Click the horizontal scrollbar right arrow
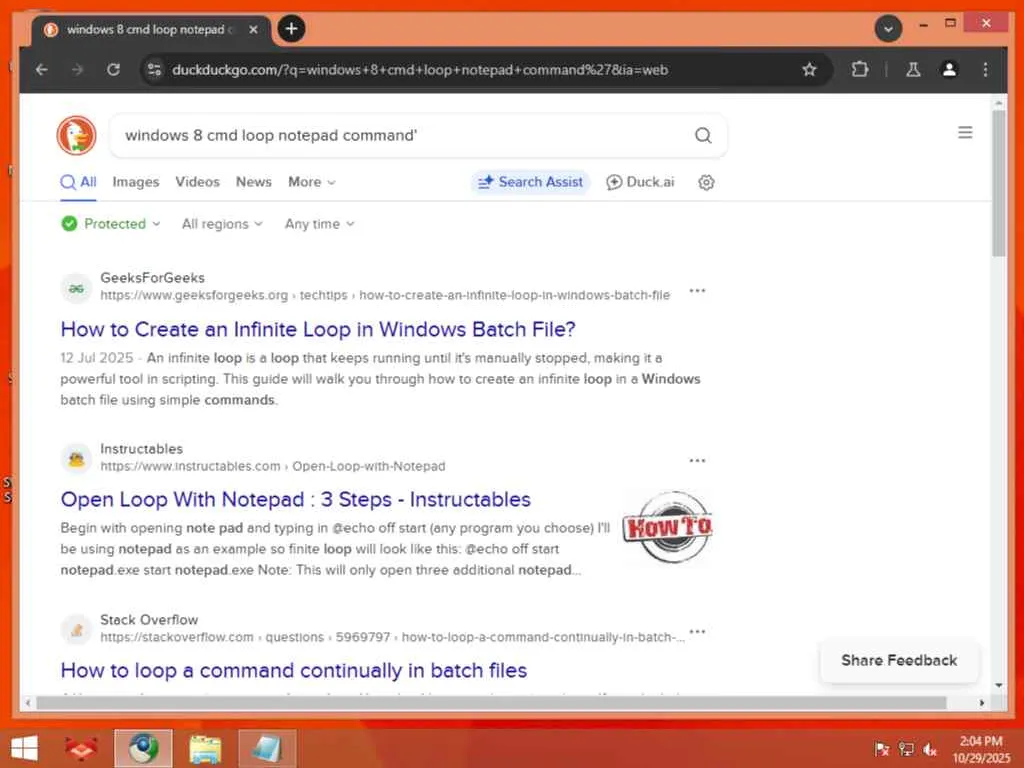 point(982,703)
